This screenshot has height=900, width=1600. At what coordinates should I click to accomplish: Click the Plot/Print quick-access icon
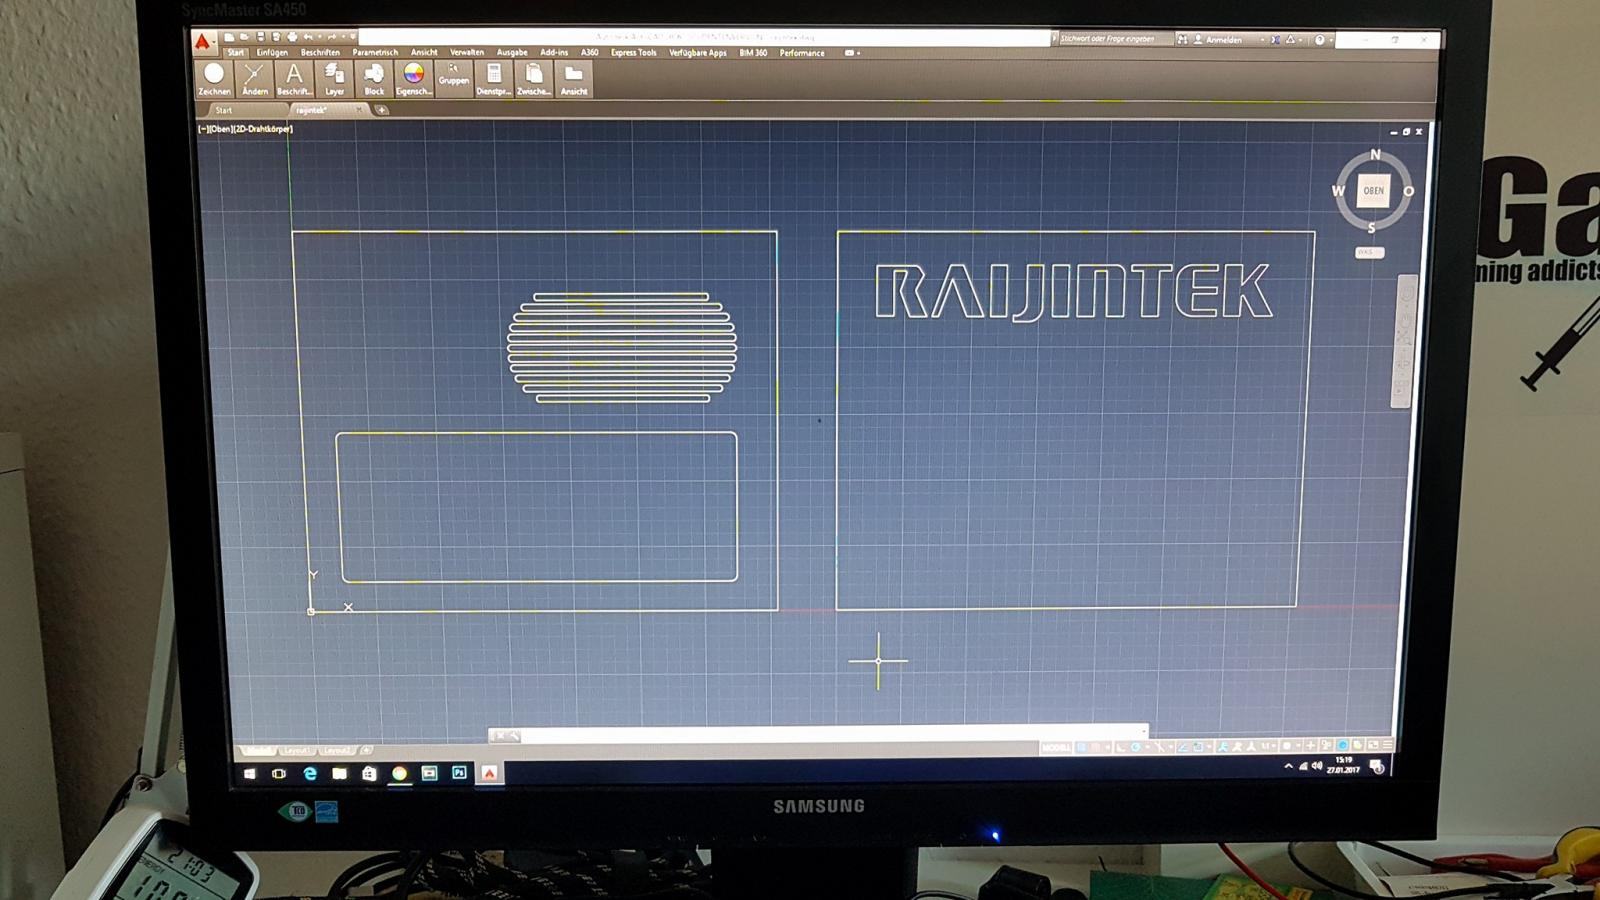pyautogui.click(x=292, y=37)
